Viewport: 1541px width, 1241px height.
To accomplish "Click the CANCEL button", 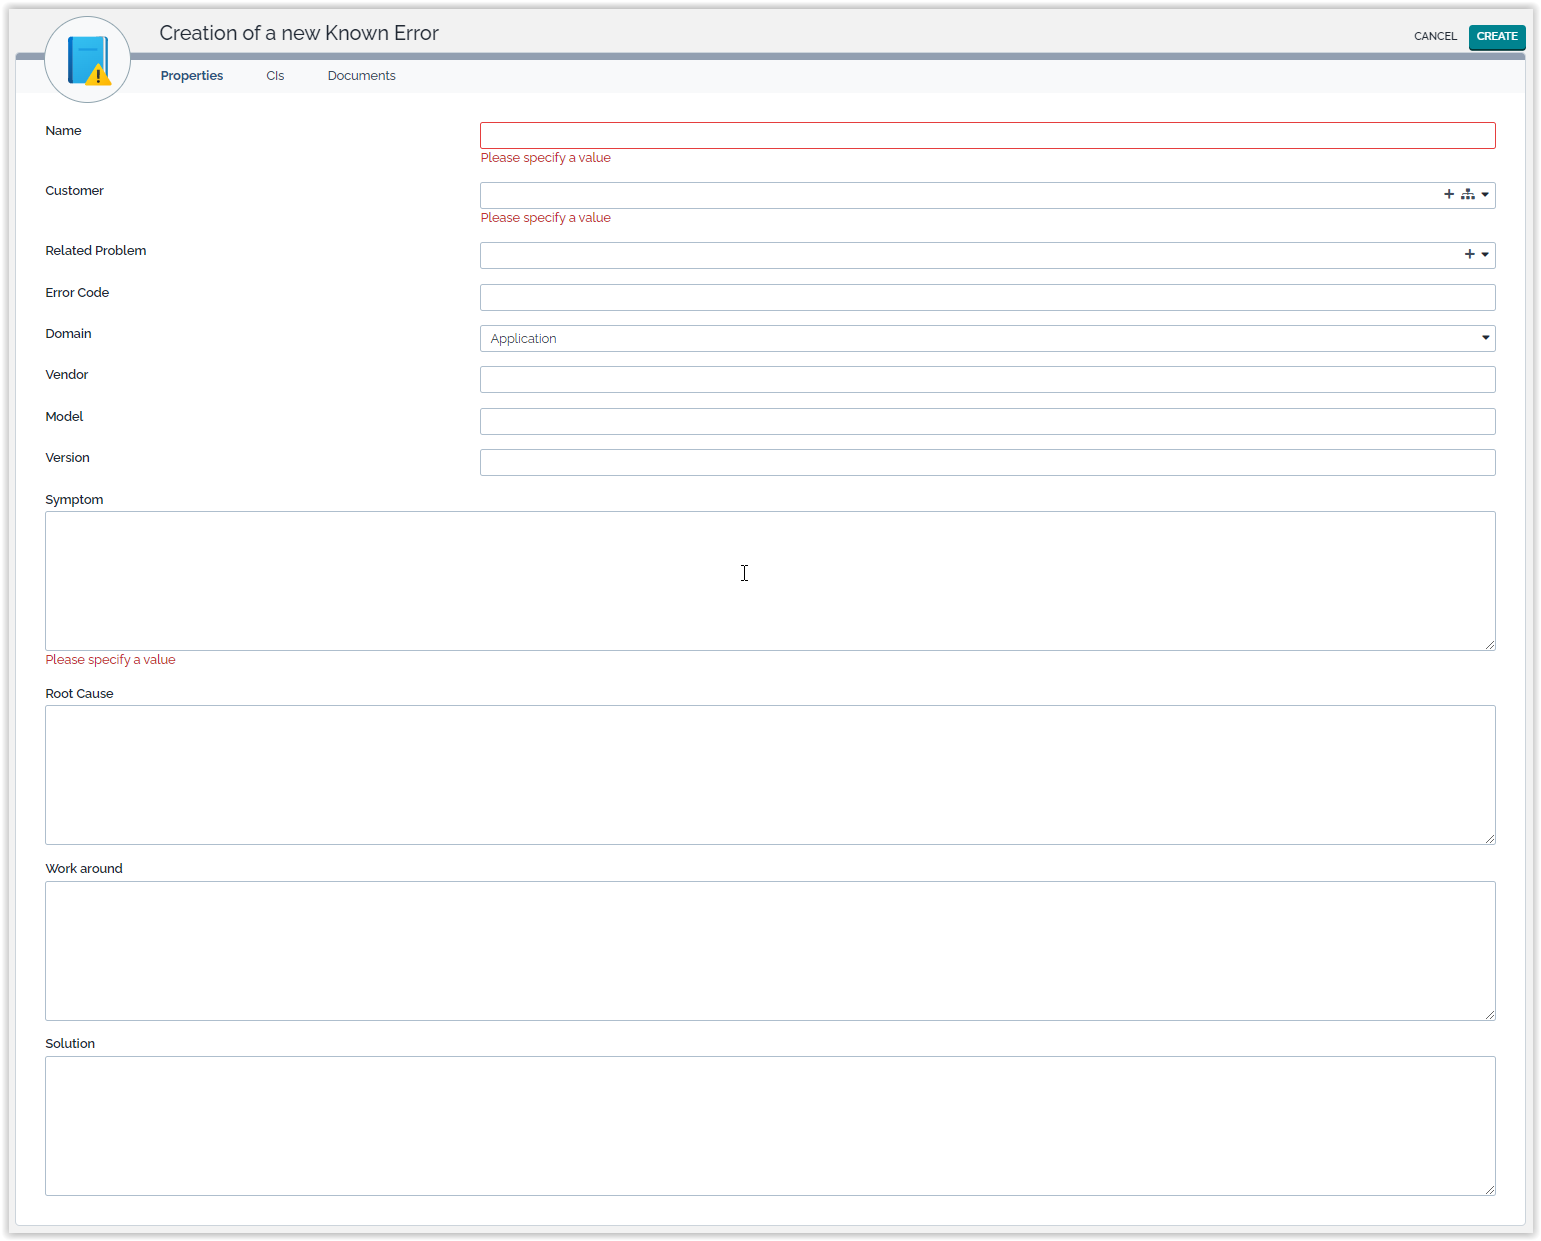I will [x=1435, y=37].
